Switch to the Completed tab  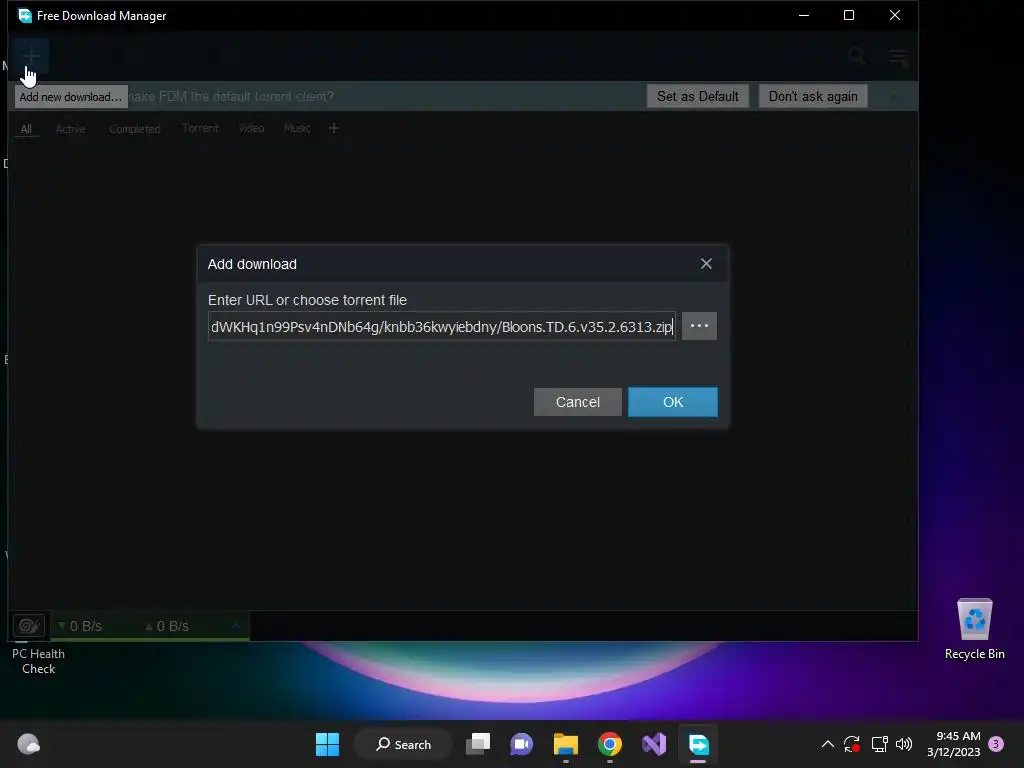click(135, 129)
